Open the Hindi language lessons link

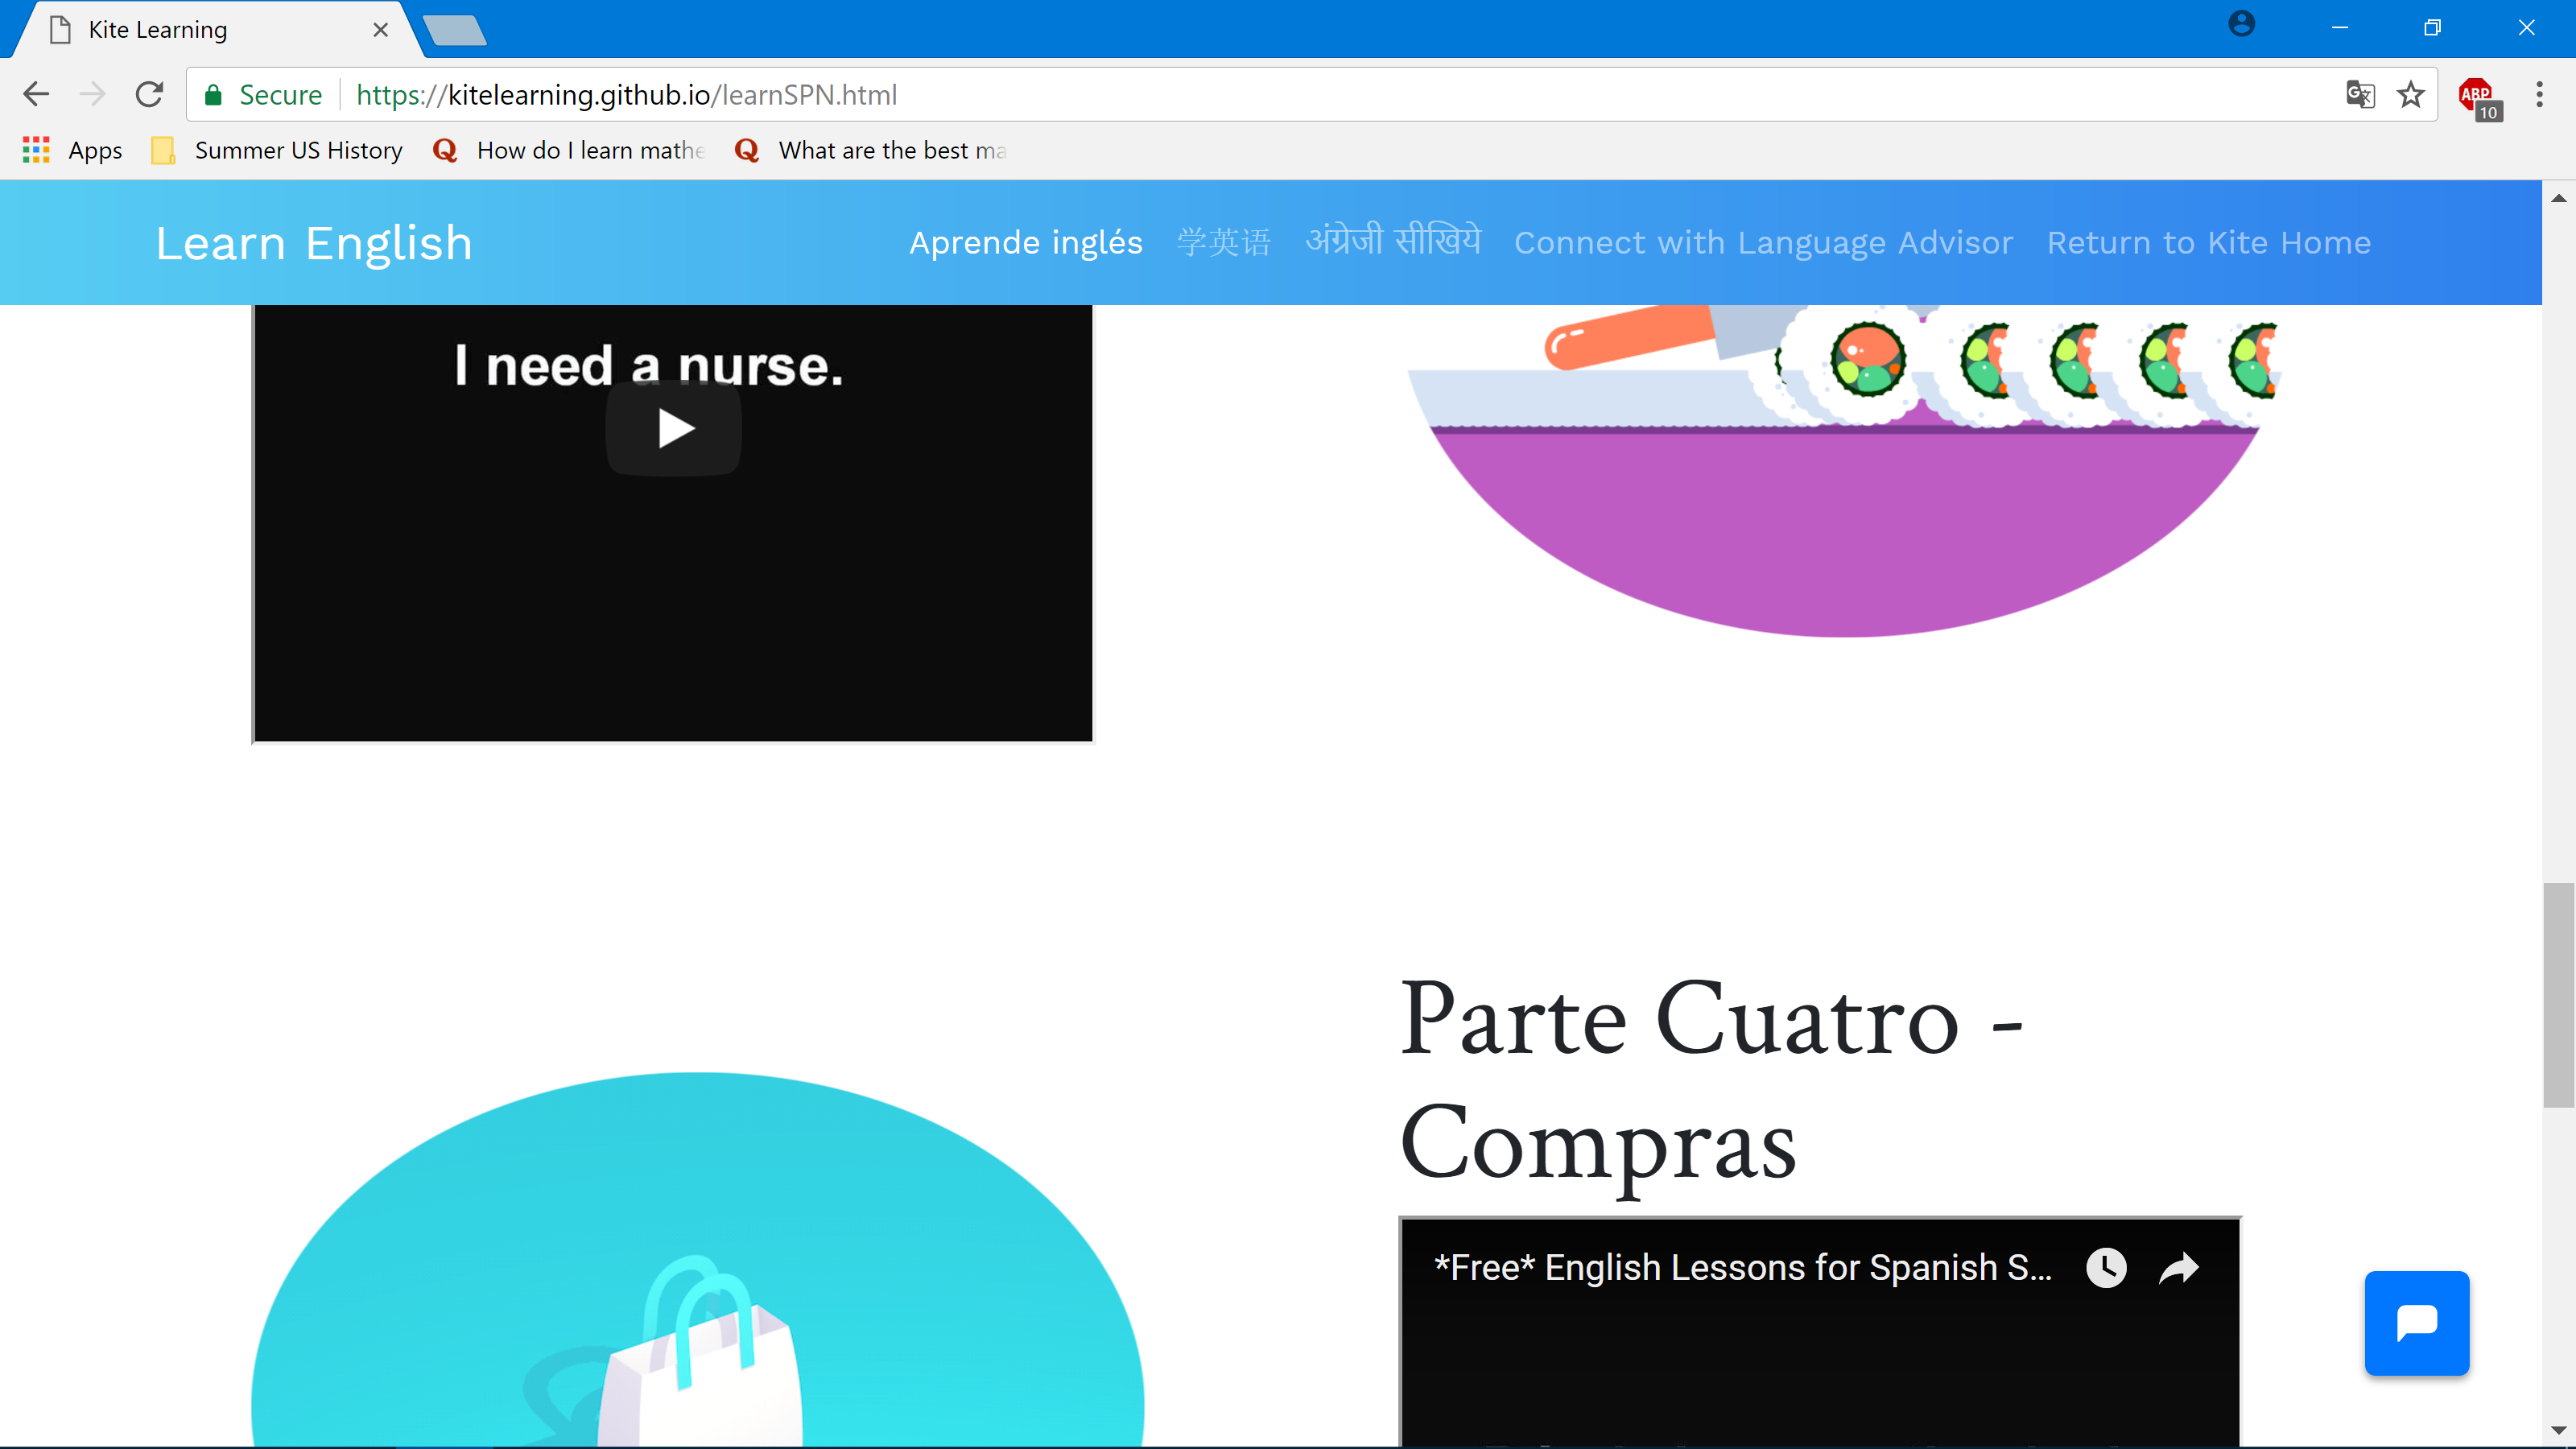pyautogui.click(x=1392, y=242)
